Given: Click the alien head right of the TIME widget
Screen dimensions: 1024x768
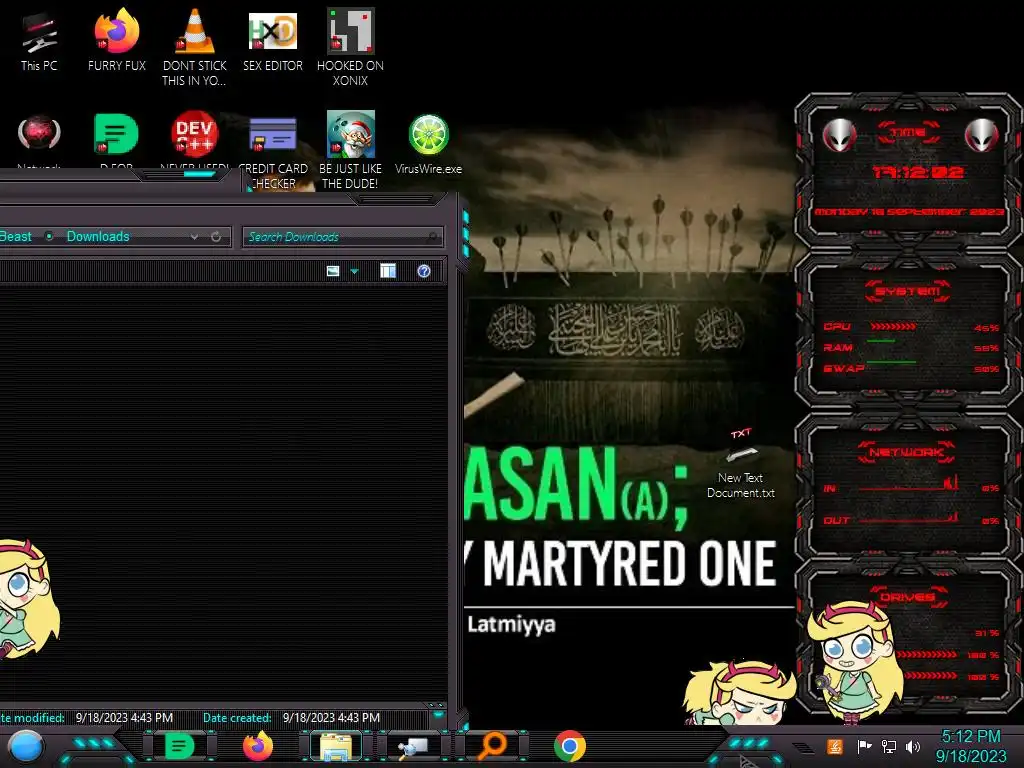Looking at the screenshot, I should (x=981, y=136).
